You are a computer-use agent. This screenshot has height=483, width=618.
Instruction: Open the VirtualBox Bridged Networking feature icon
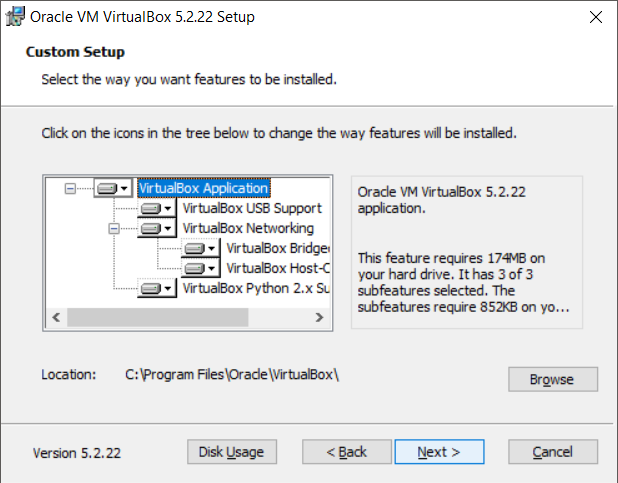(x=200, y=248)
